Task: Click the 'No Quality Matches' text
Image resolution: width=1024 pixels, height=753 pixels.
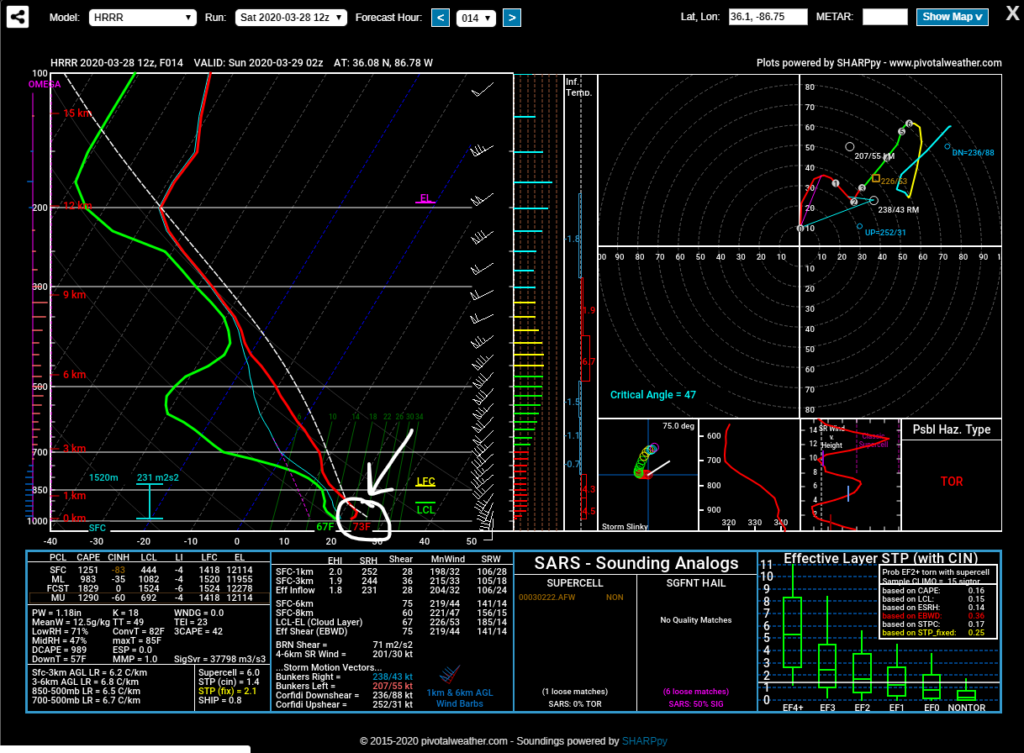Action: [x=696, y=620]
